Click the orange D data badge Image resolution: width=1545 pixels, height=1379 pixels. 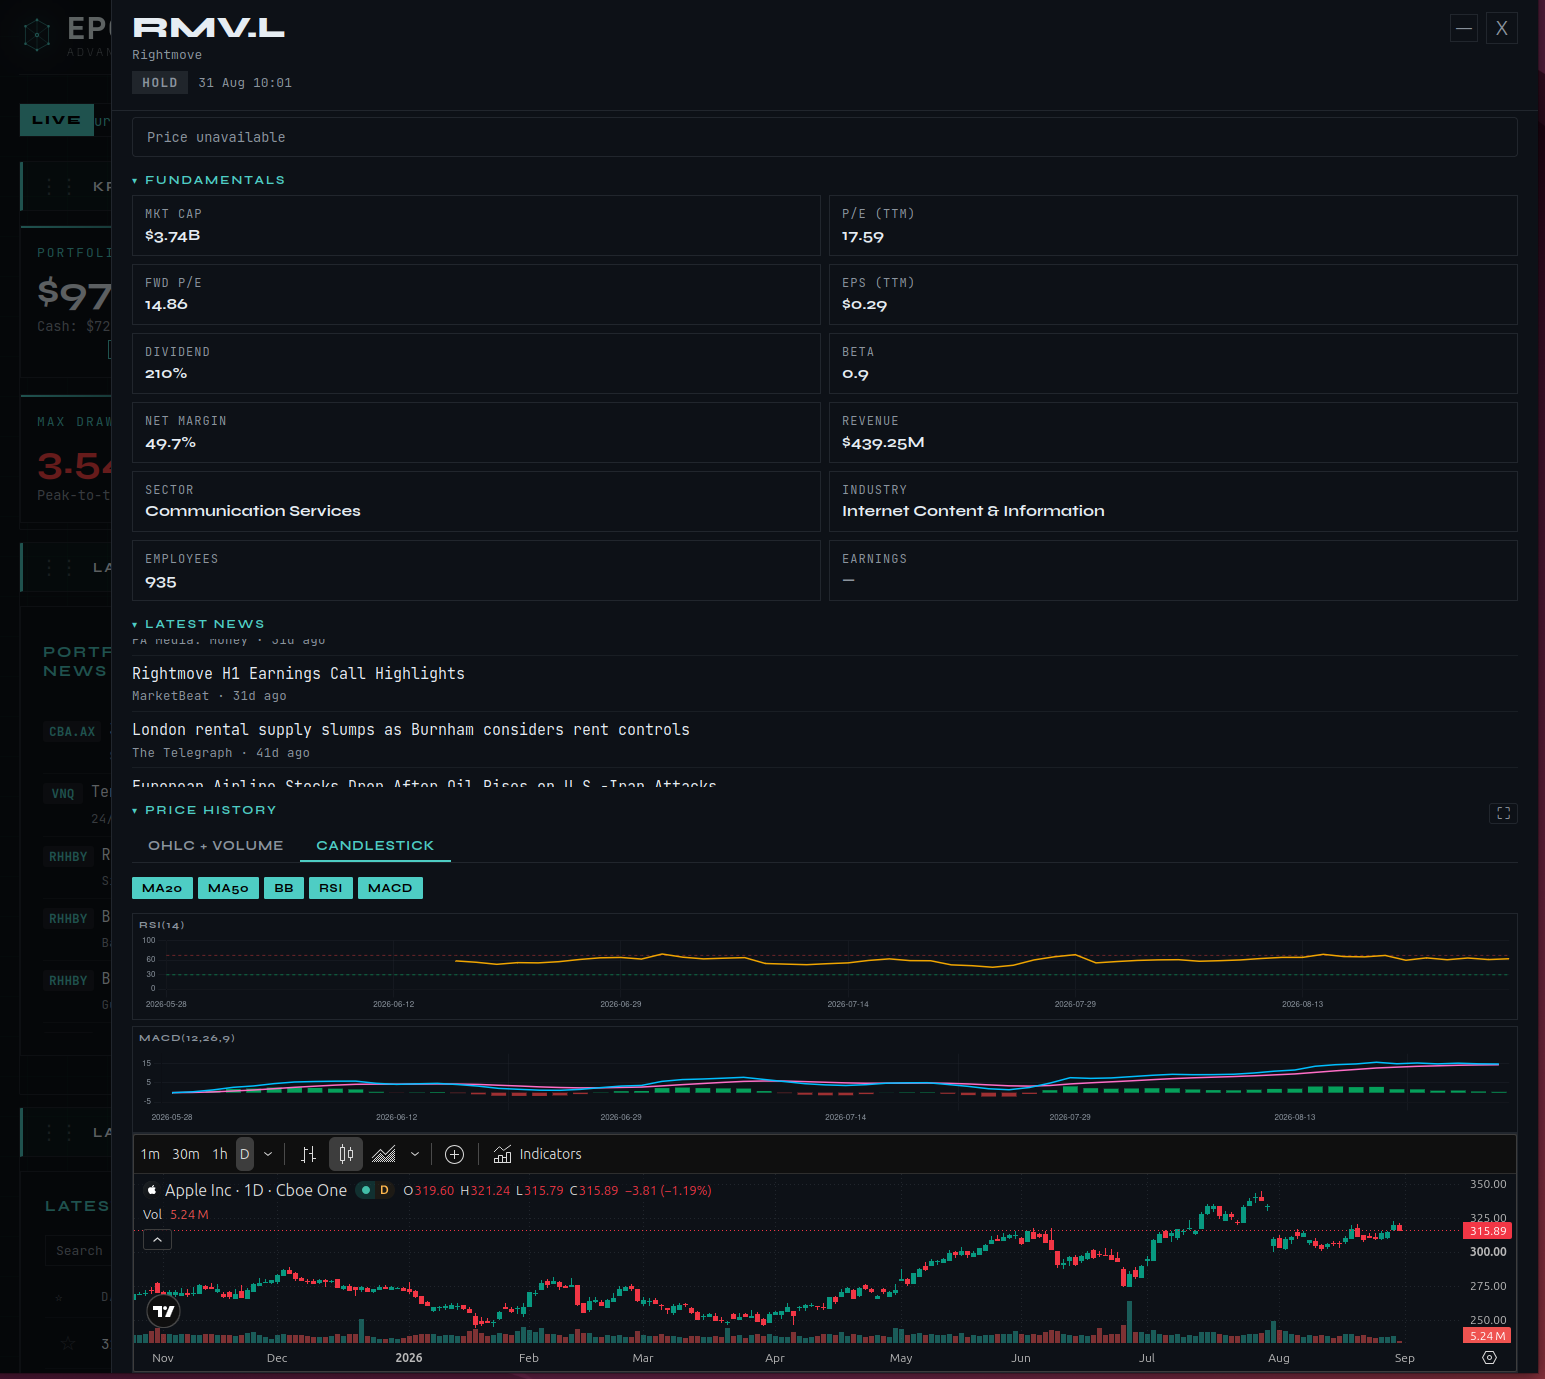click(384, 1190)
